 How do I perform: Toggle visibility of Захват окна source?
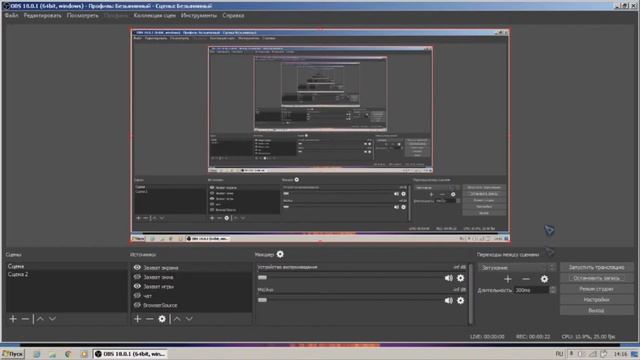tap(137, 277)
